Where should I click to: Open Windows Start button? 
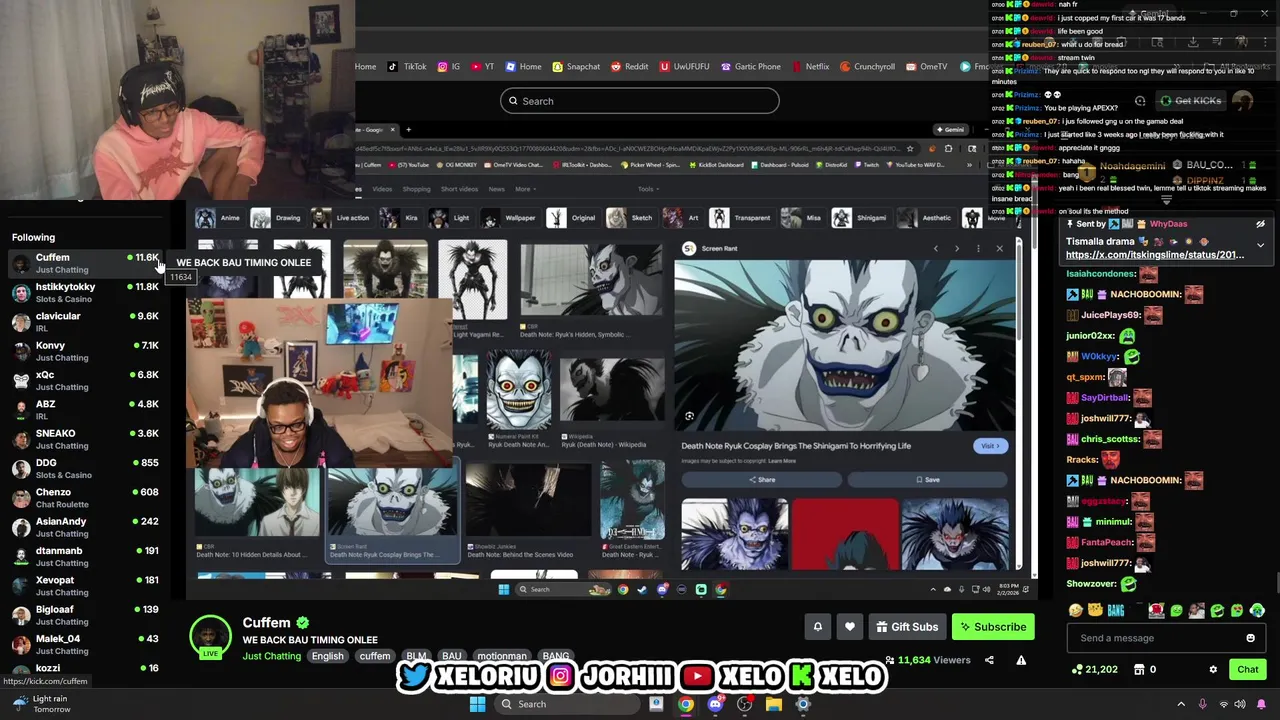coord(477,704)
